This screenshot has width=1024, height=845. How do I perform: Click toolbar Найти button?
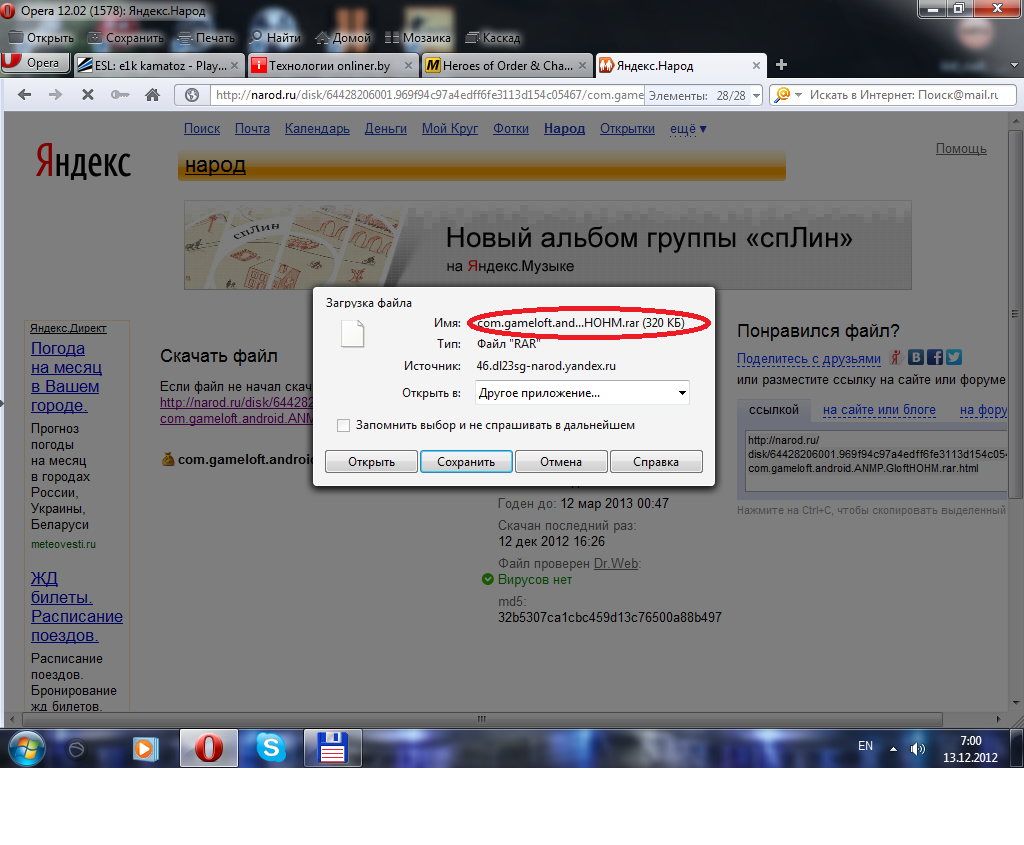coord(276,38)
